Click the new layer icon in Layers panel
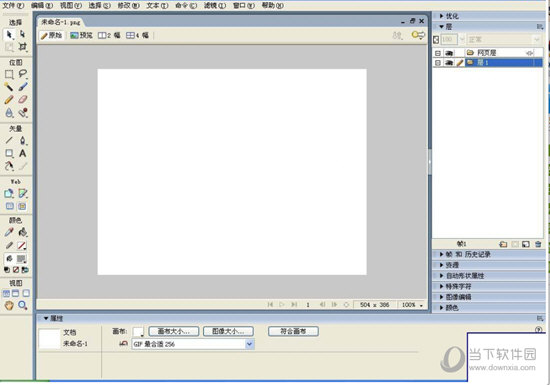The image size is (550, 385). pos(503,244)
